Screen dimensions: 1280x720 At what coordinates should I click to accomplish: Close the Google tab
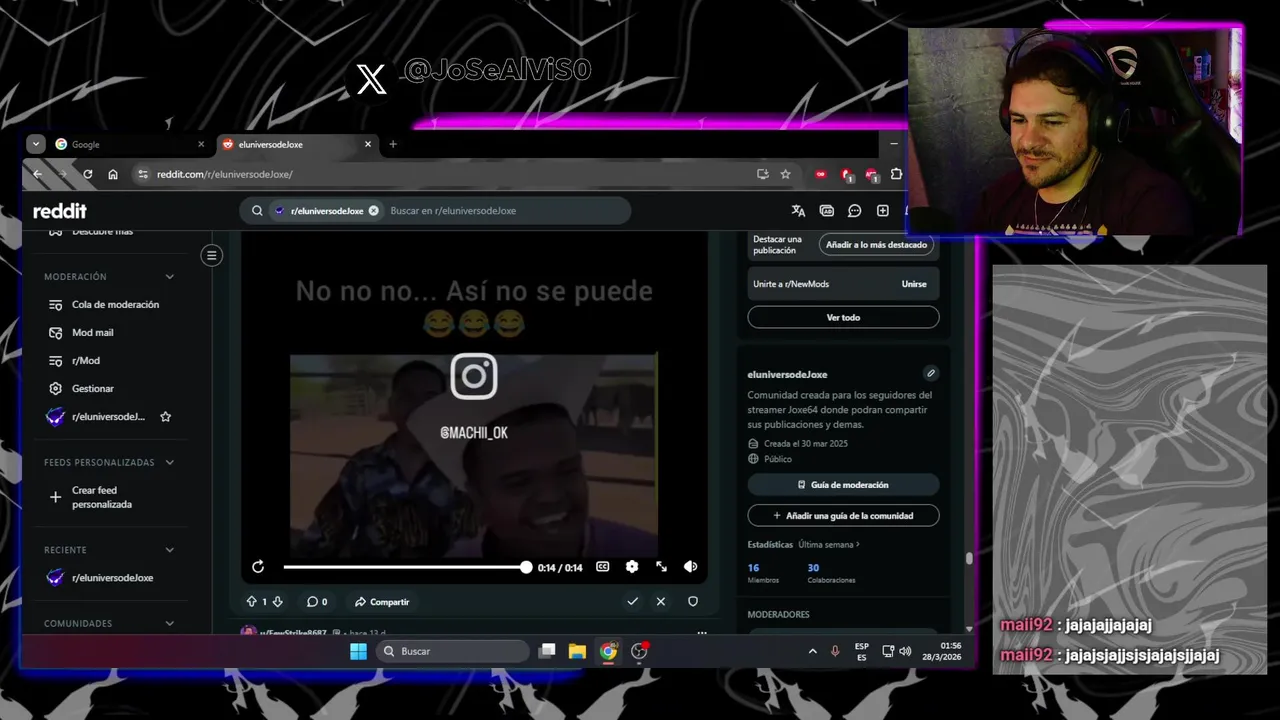(x=201, y=144)
